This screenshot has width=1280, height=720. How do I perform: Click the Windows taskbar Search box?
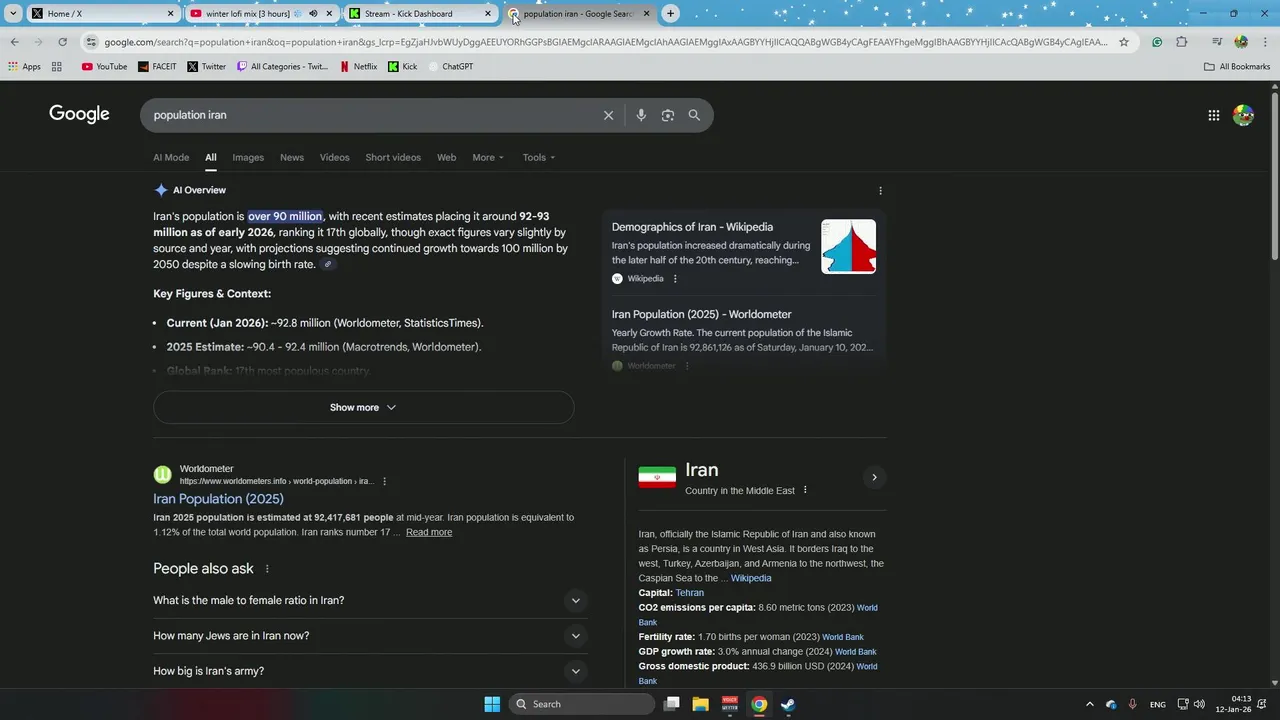582,704
